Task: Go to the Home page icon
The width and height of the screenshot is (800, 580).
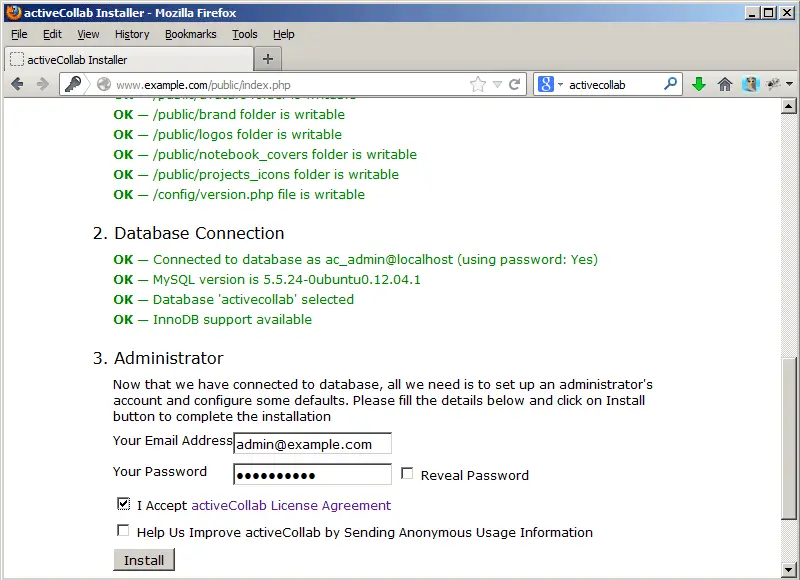Action: pyautogui.click(x=725, y=84)
